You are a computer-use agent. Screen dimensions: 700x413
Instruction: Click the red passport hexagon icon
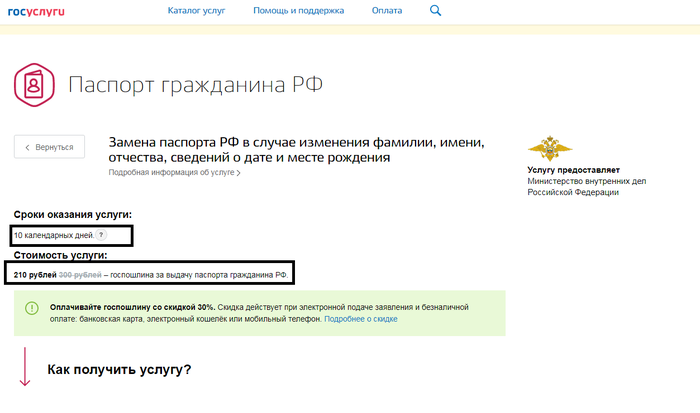35,83
